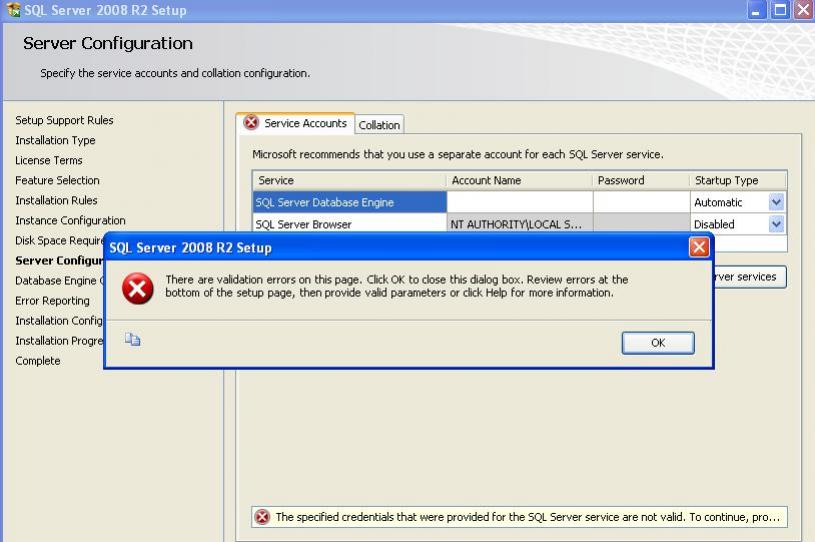Minimize the main Setup window
The image size is (815, 542).
coord(756,10)
